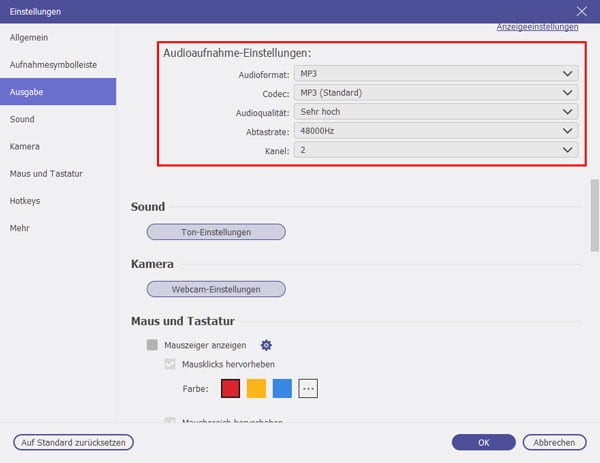Expand the Codec dropdown list

pos(437,92)
